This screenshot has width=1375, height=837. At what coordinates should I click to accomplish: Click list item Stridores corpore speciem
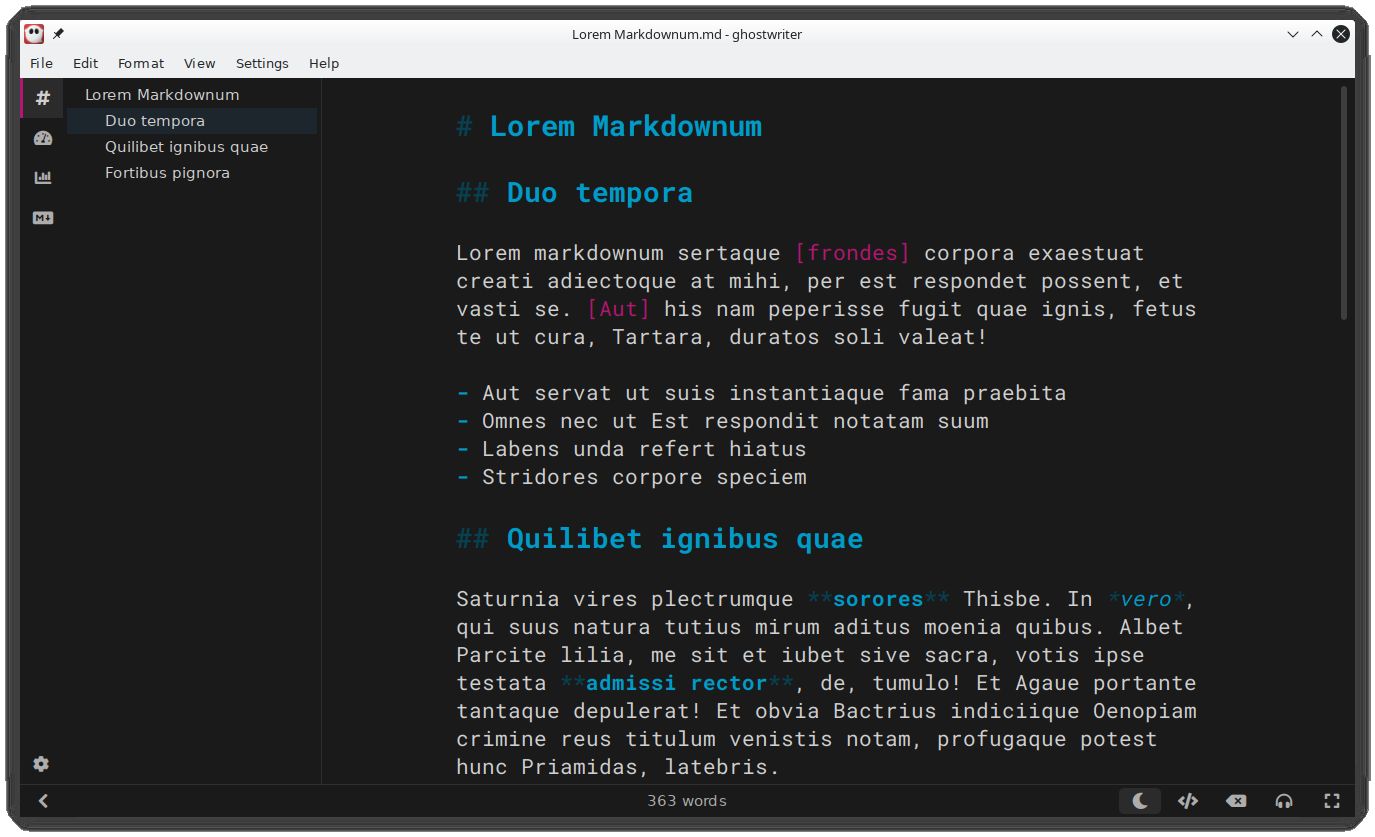[x=644, y=477]
